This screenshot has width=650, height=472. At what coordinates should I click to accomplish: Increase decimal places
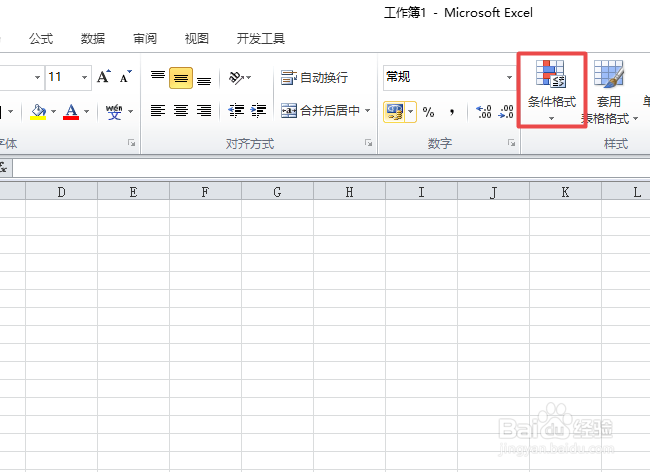[x=484, y=112]
